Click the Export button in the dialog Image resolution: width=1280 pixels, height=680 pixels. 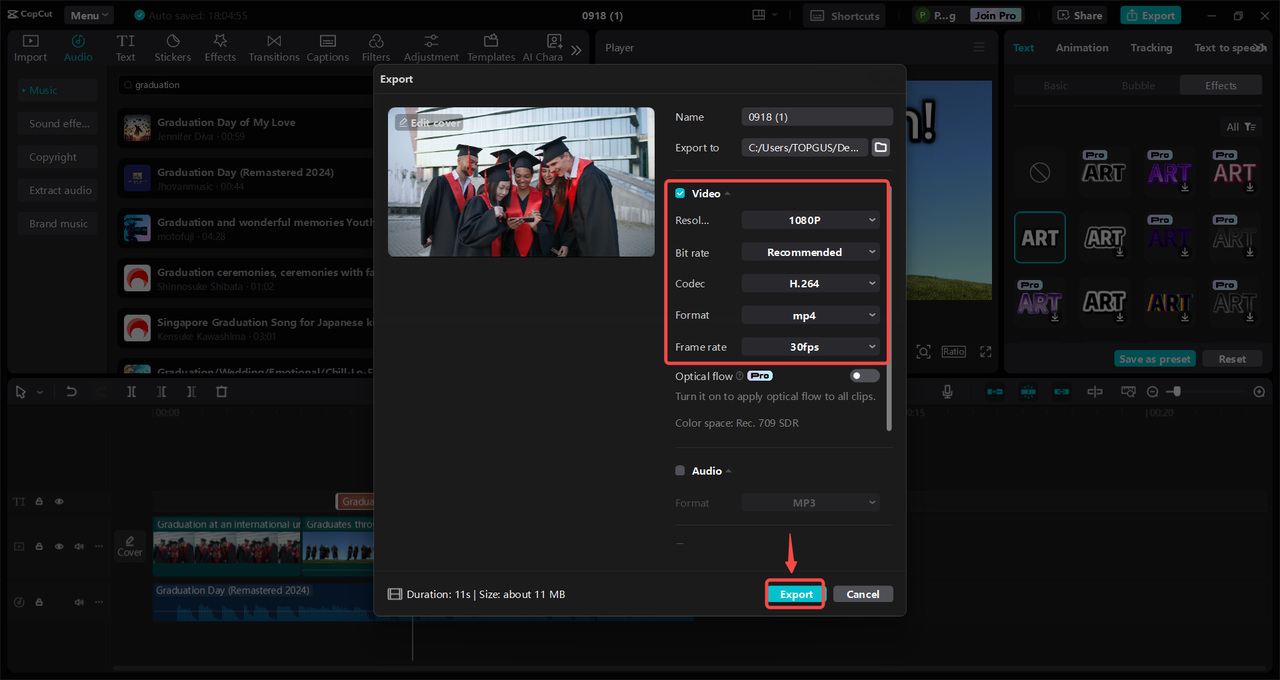[x=796, y=594]
